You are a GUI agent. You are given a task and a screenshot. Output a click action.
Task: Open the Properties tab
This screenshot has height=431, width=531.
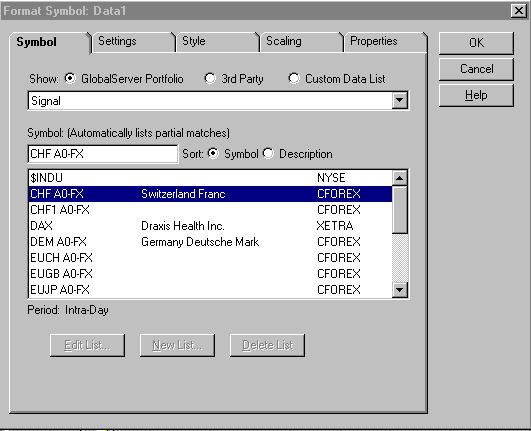click(x=385, y=42)
